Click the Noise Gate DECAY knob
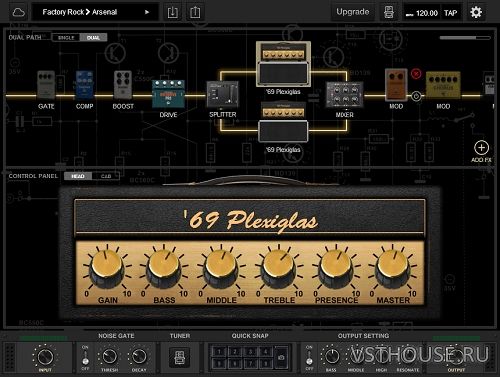Viewport: 500px width, 377px height. pos(139,356)
